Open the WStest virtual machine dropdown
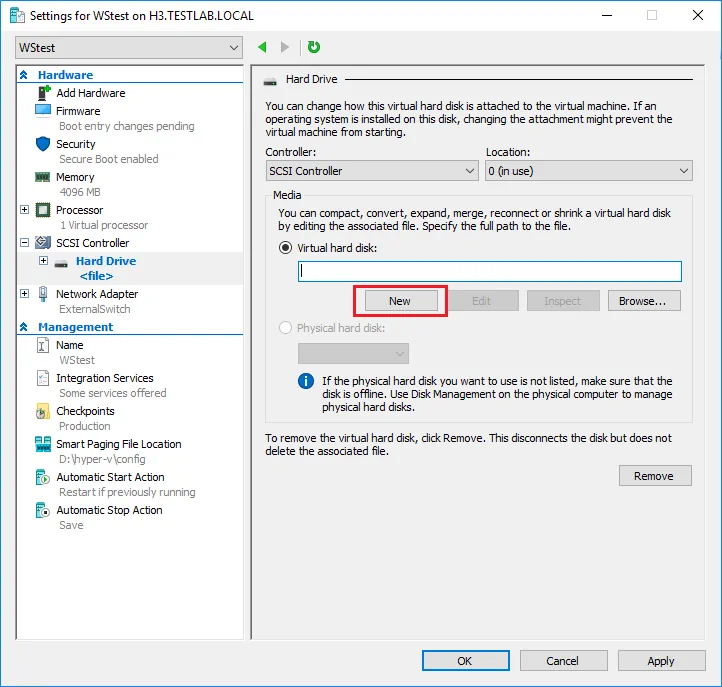Screen dimensions: 722x687 tap(129, 48)
